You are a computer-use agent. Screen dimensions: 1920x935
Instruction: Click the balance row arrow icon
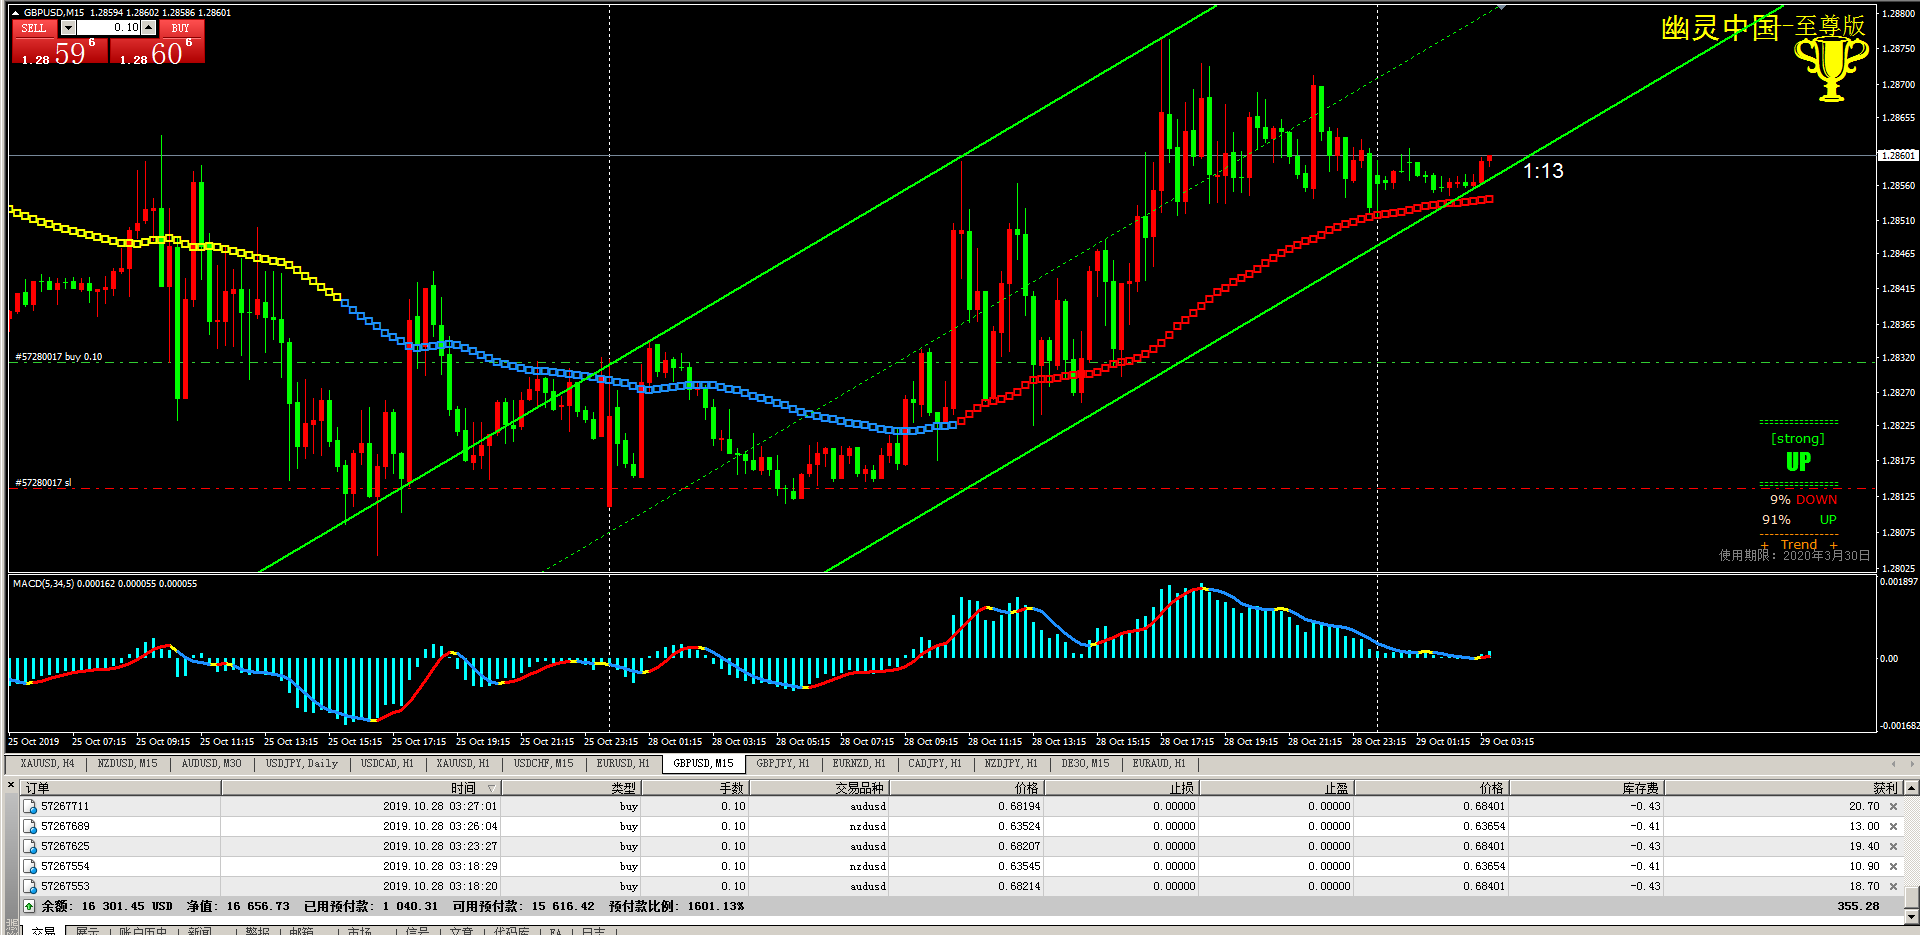pyautogui.click(x=29, y=906)
